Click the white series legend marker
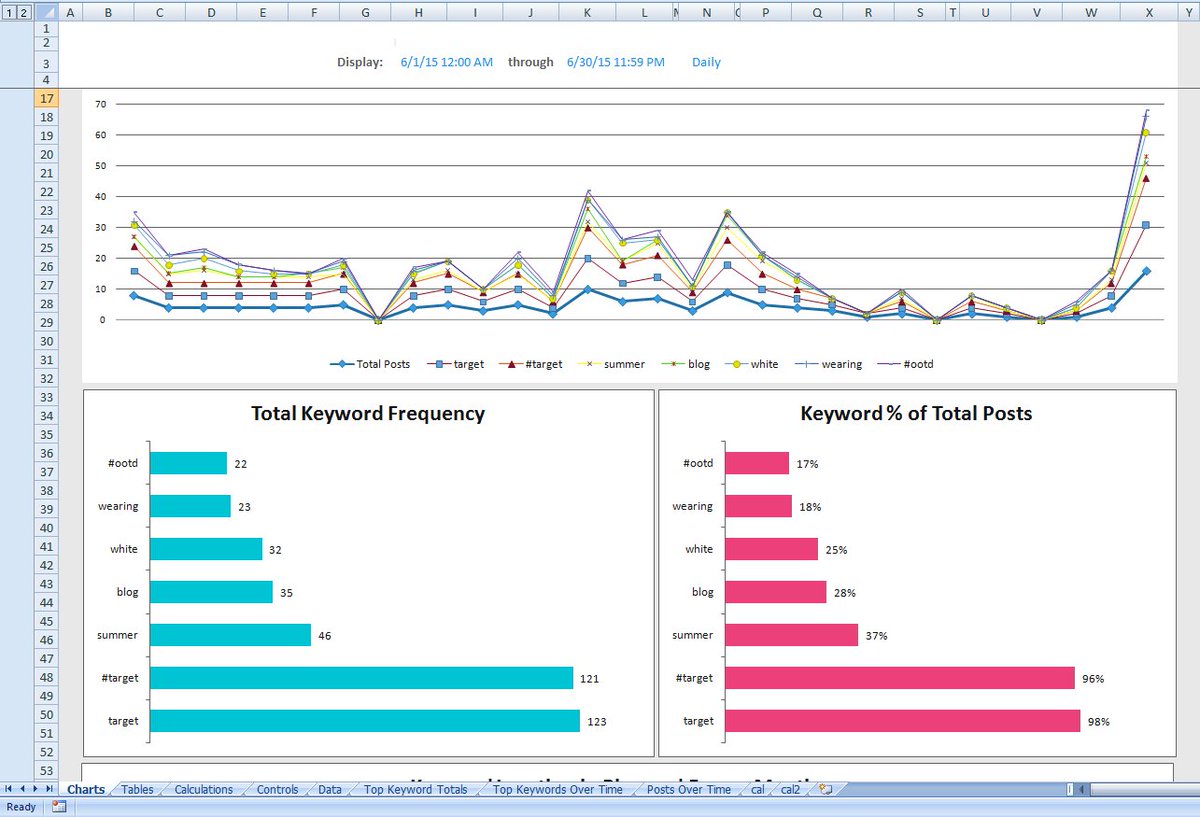Screen dimensions: 1200x817 [737, 364]
